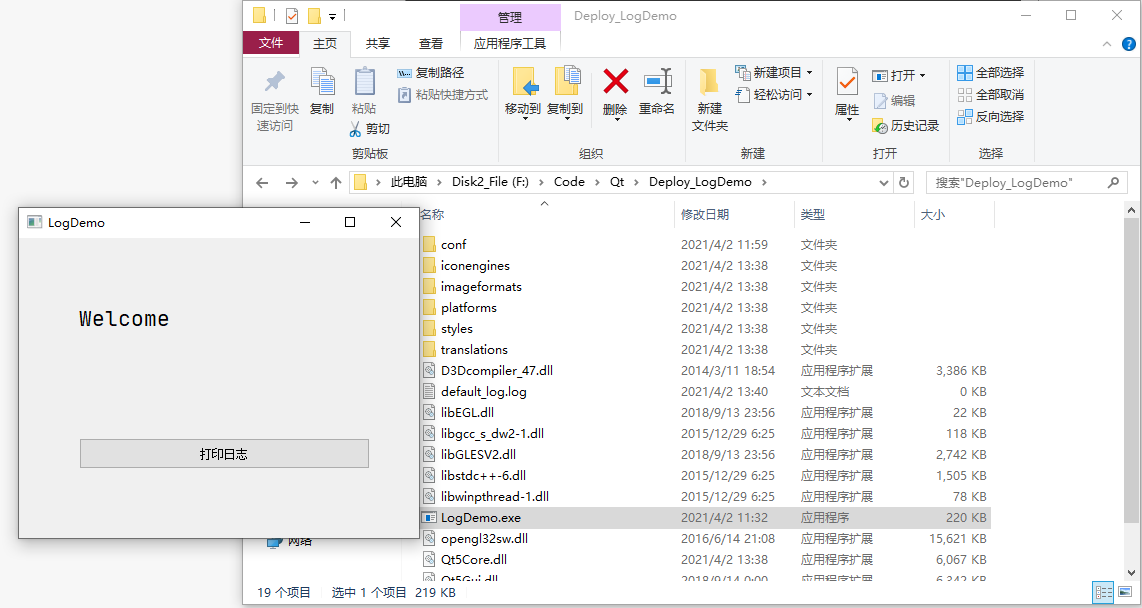Maximize the LogDemo window
1142x608 pixels.
click(x=350, y=222)
